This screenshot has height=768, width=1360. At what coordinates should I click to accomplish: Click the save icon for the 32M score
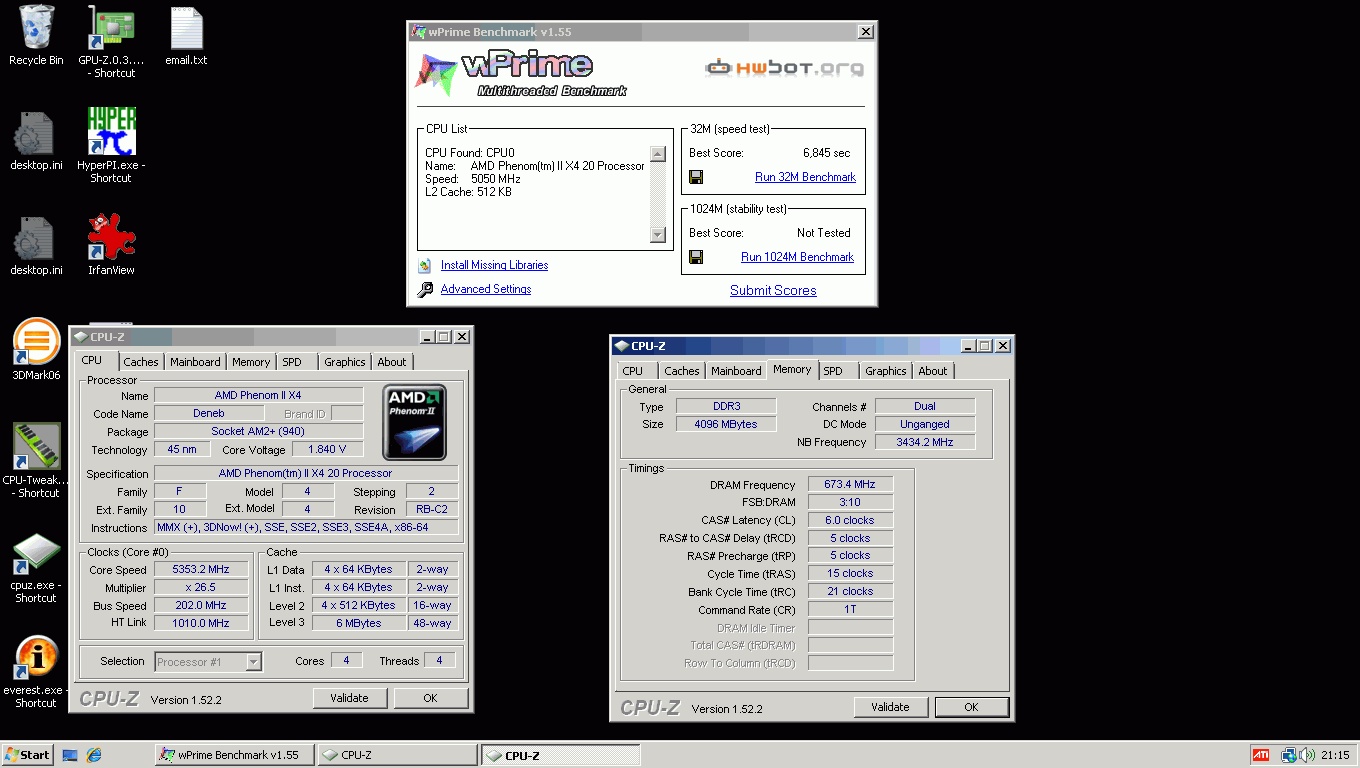pos(696,177)
